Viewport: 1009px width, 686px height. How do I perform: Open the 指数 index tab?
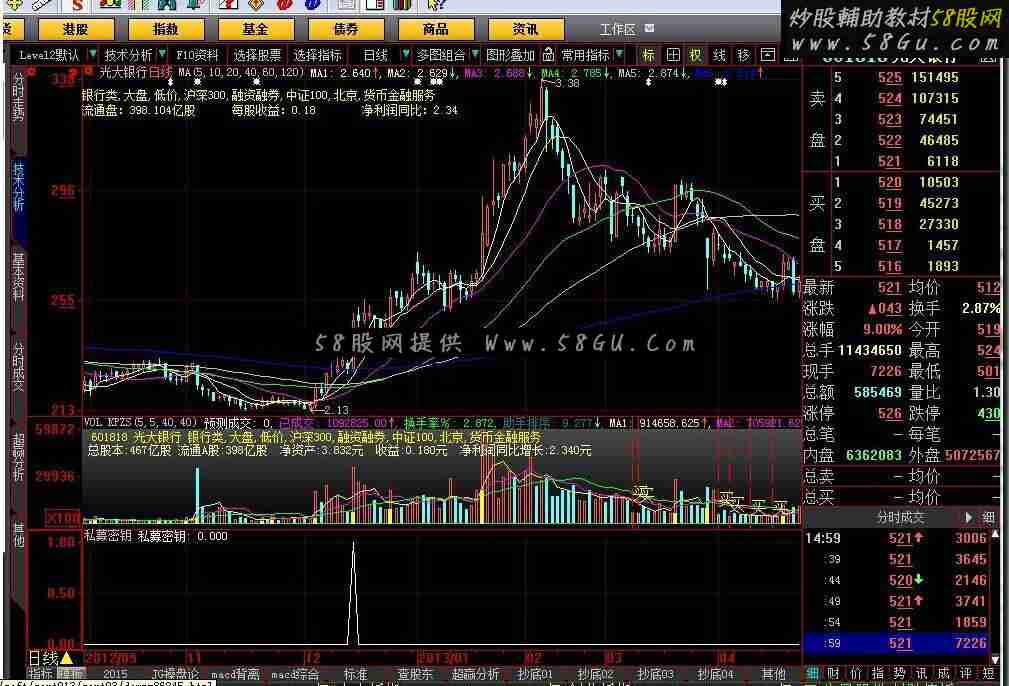165,29
